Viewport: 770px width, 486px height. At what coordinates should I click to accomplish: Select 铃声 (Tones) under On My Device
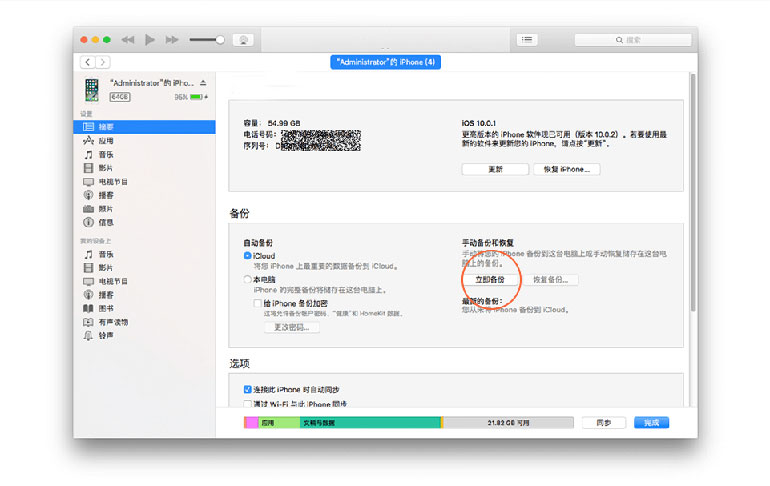click(89, 336)
